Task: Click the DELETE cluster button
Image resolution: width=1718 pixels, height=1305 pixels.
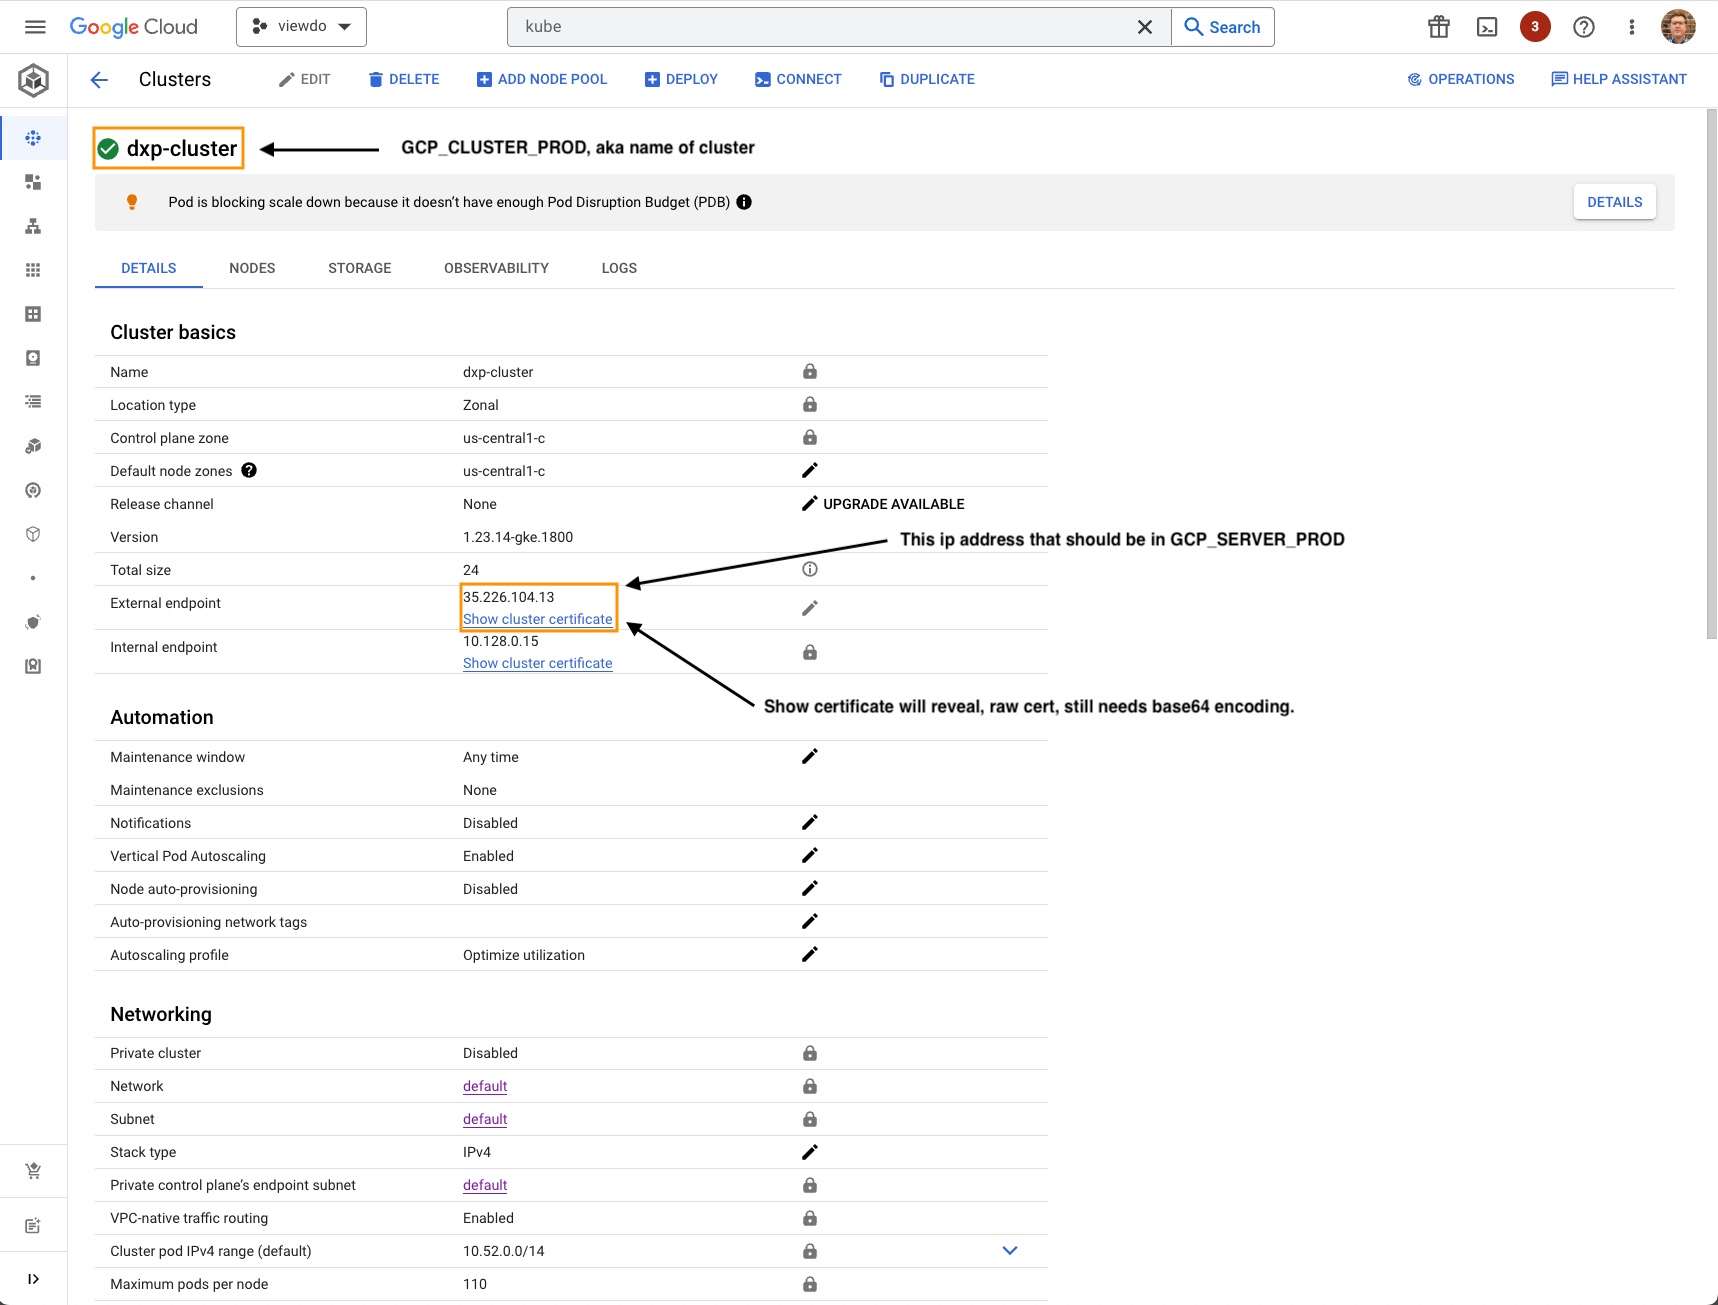Action: coord(404,79)
